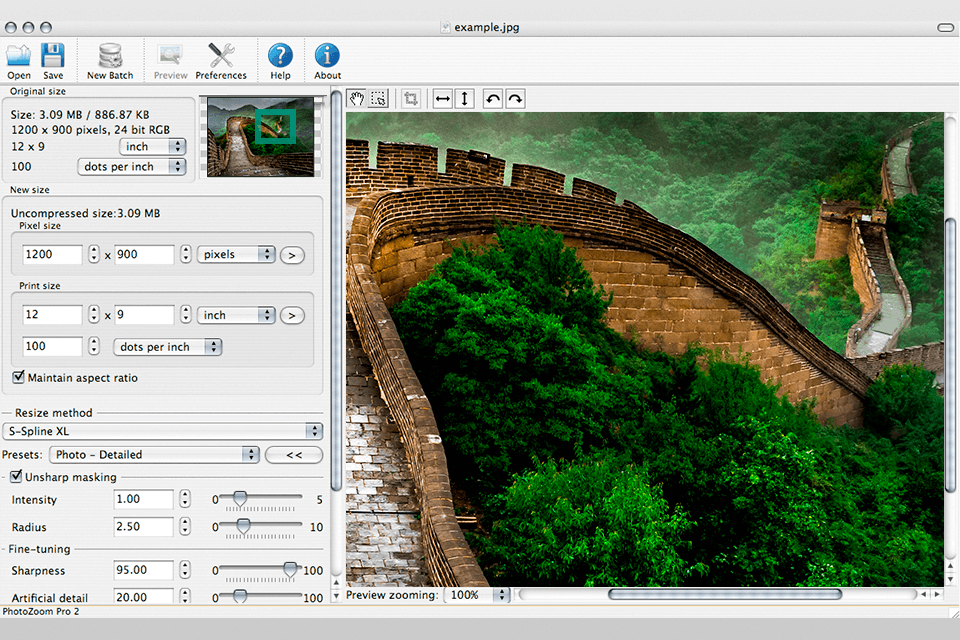Click the pixel size arrow button
The width and height of the screenshot is (960, 640).
coord(292,255)
